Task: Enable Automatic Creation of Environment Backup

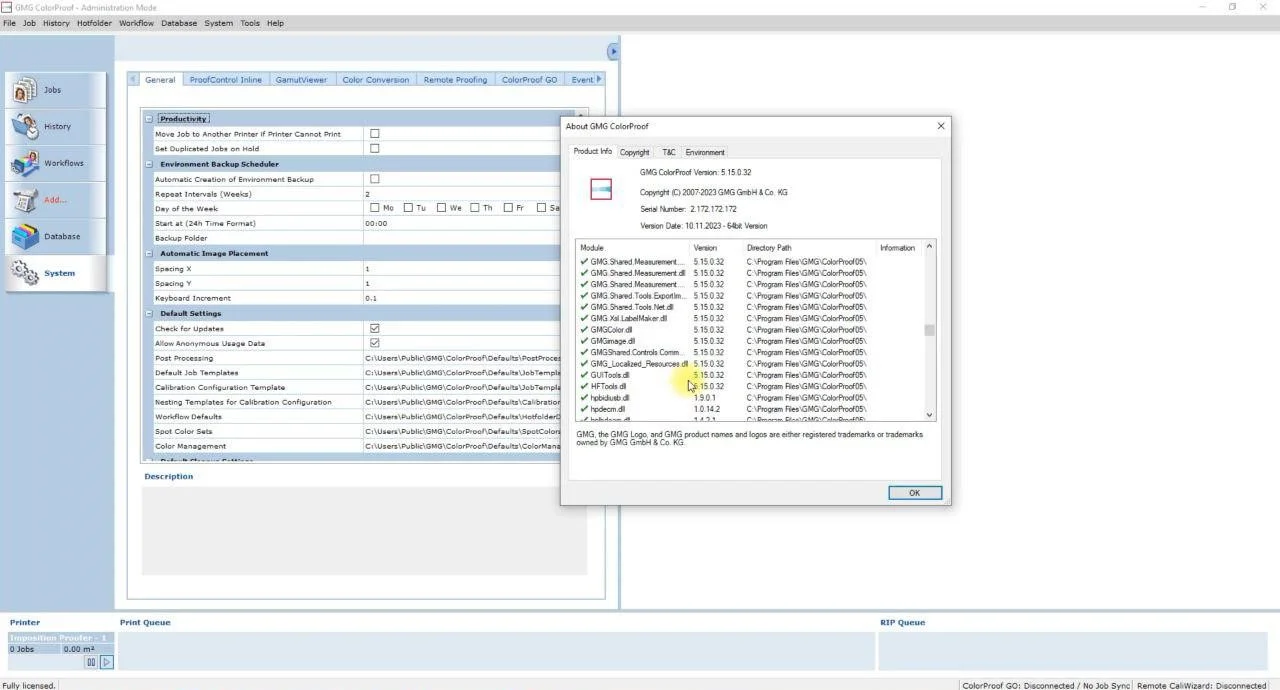Action: click(375, 179)
